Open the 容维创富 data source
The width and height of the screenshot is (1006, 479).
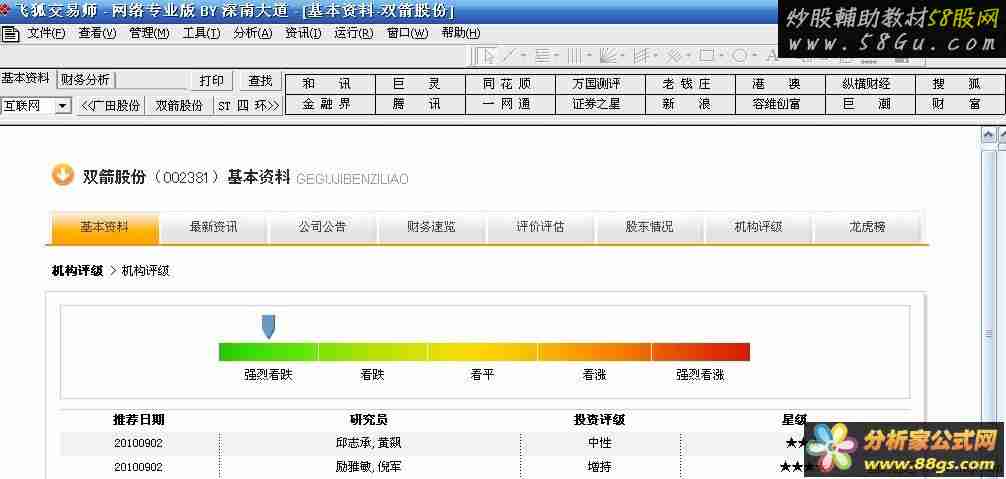[x=780, y=105]
